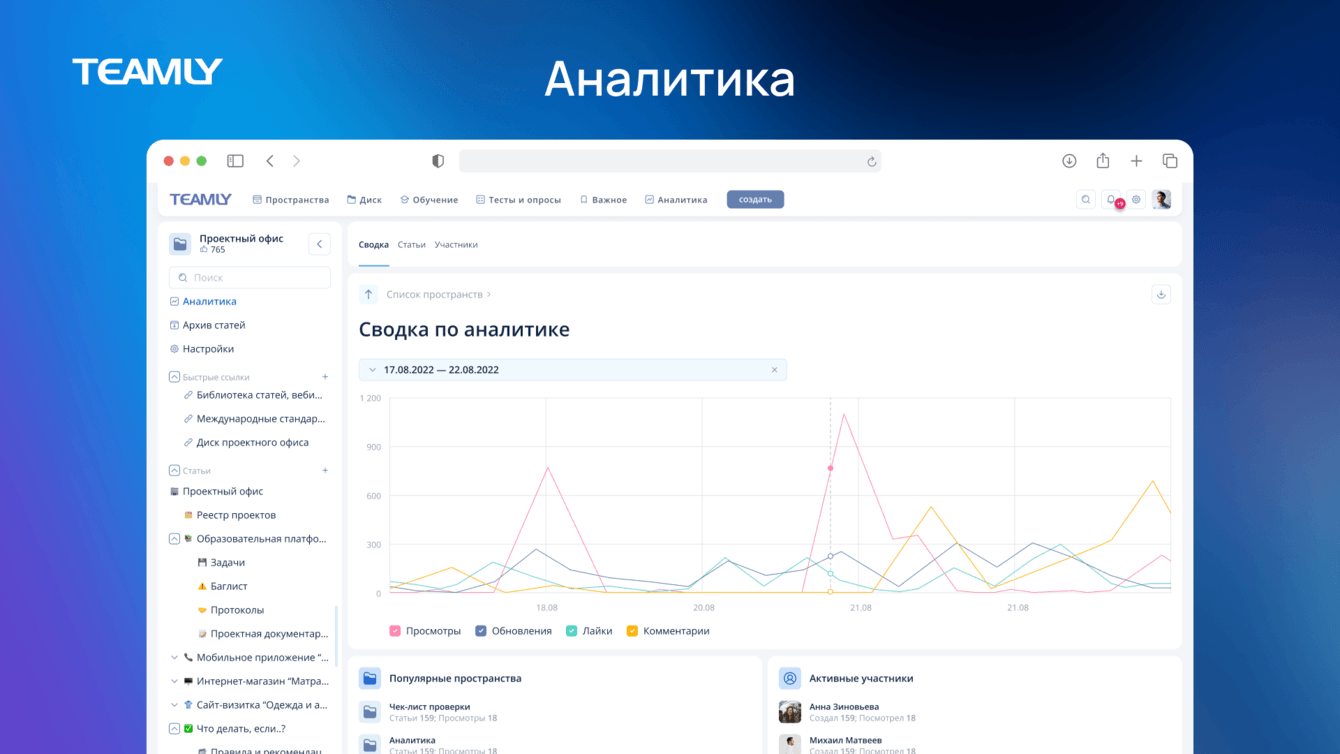
Task: Open a new tab with the plus icon
Action: pos(1136,161)
